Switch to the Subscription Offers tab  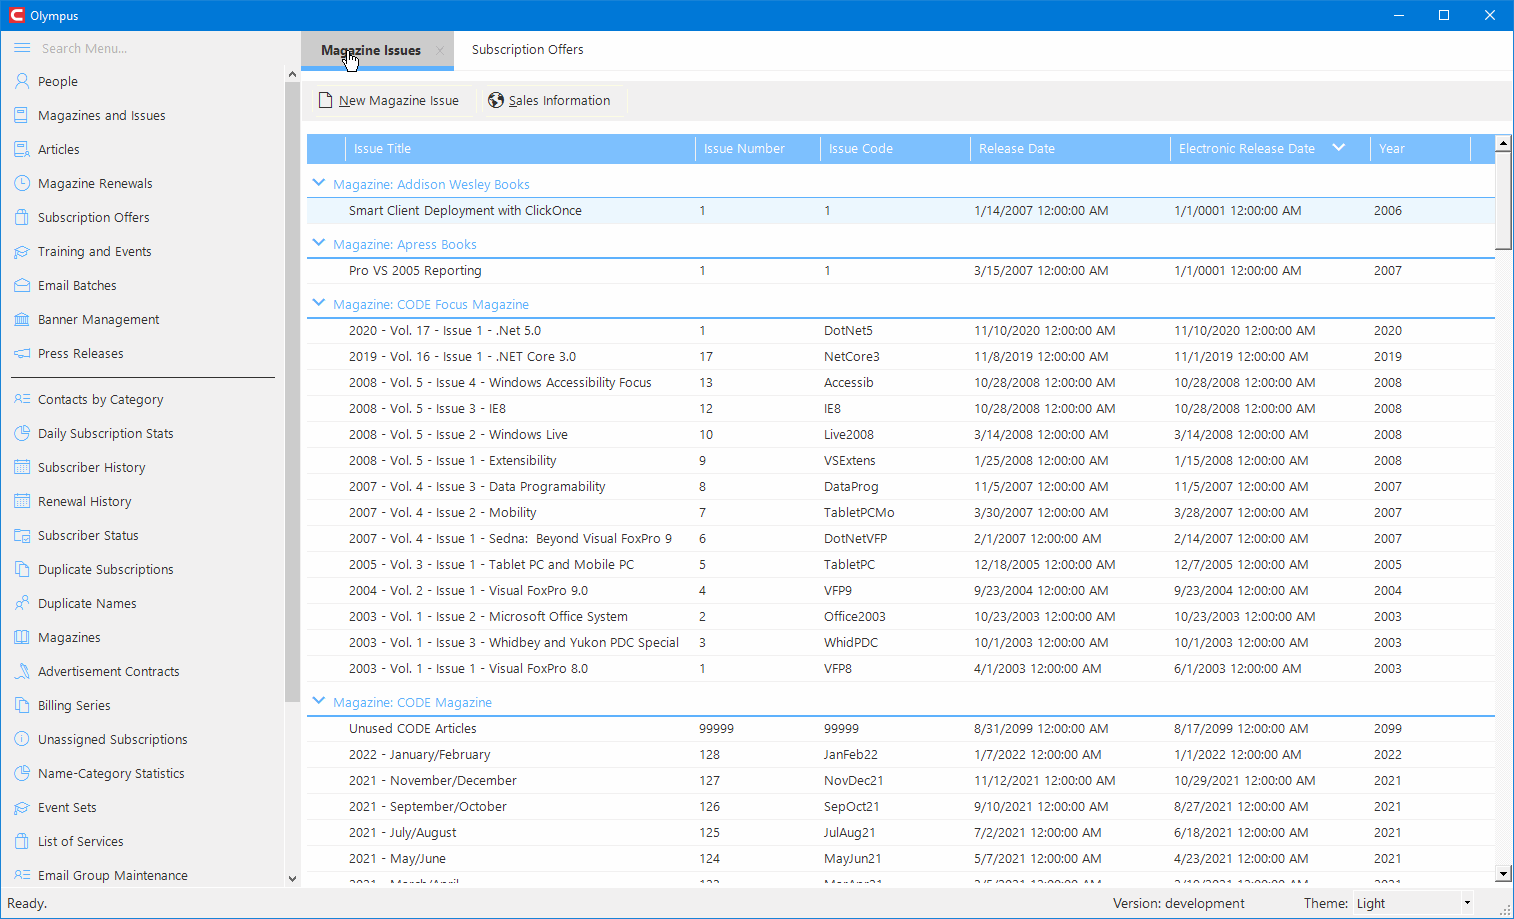tap(527, 50)
